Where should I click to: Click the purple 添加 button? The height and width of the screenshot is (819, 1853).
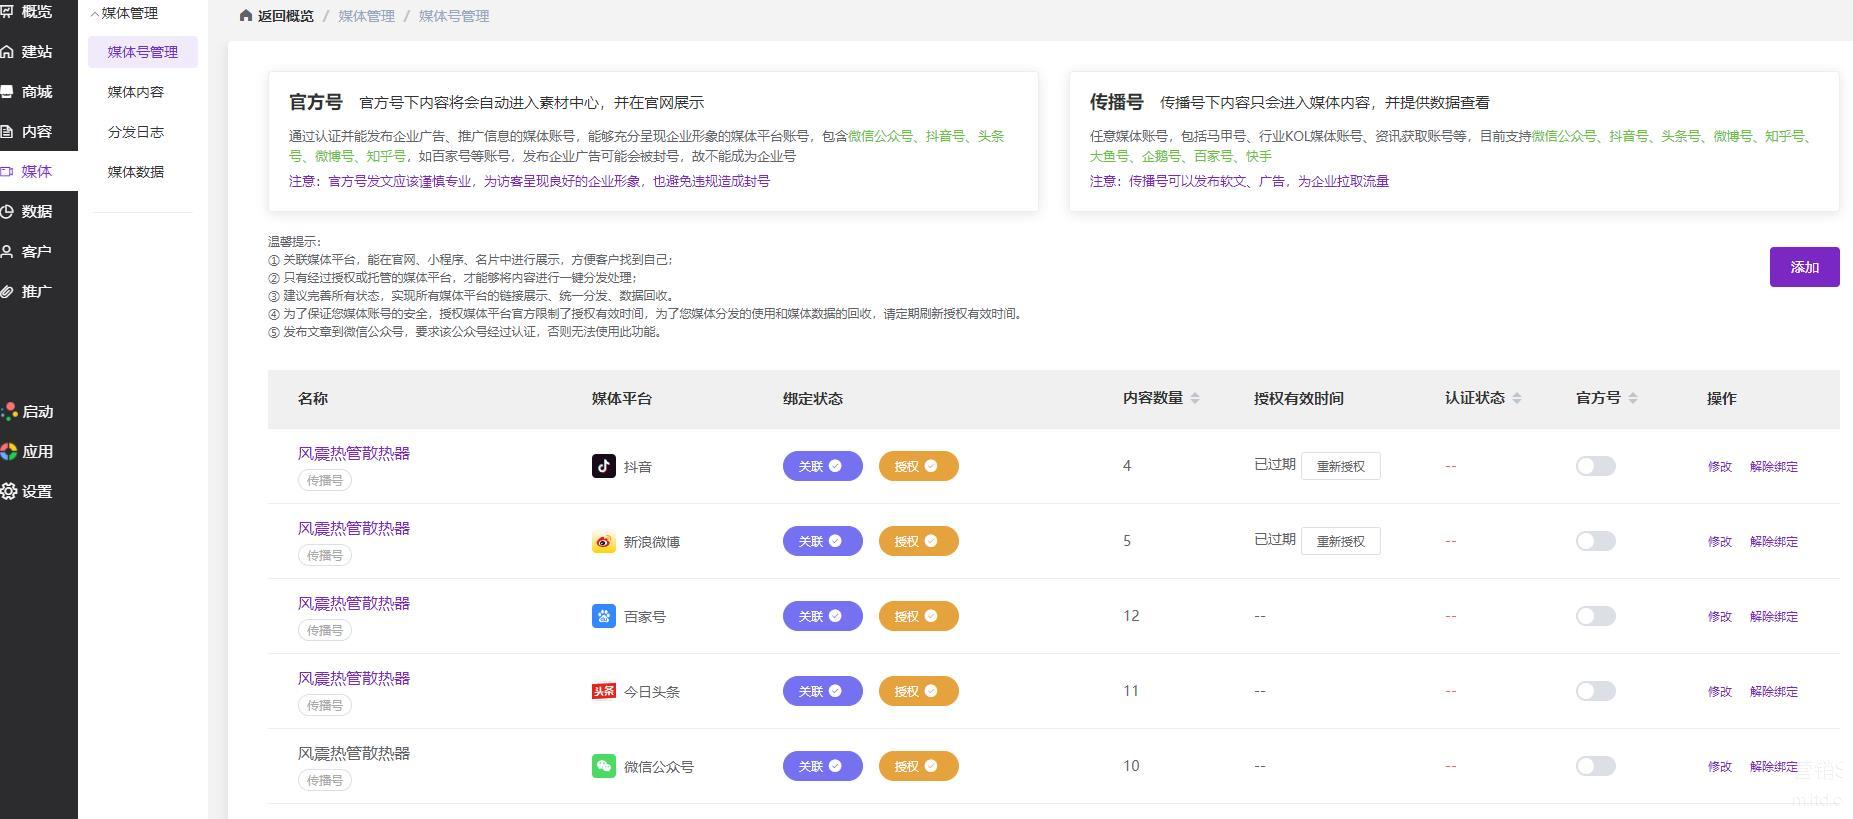pos(1804,267)
